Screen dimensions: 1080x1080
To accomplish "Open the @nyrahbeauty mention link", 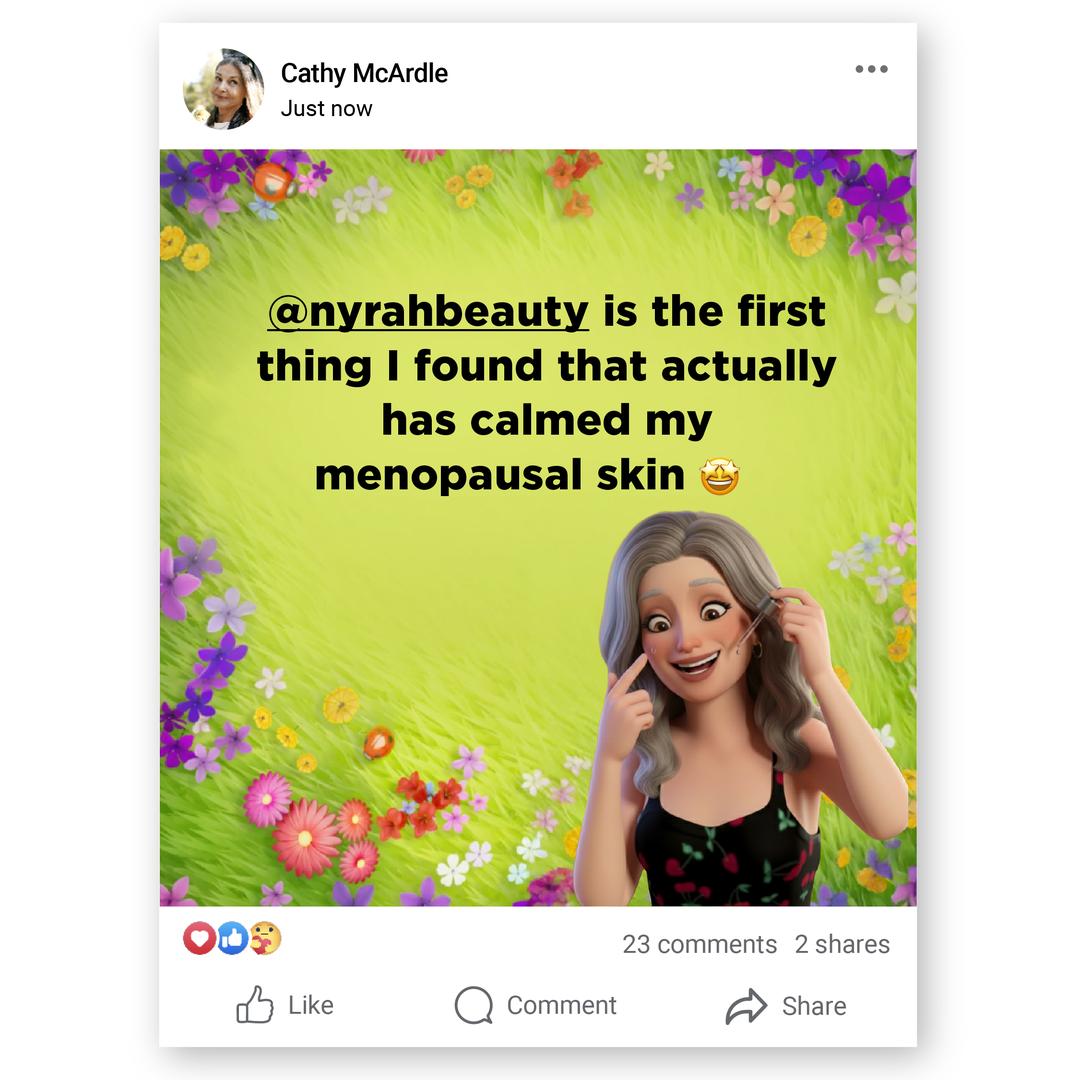I will (428, 312).
